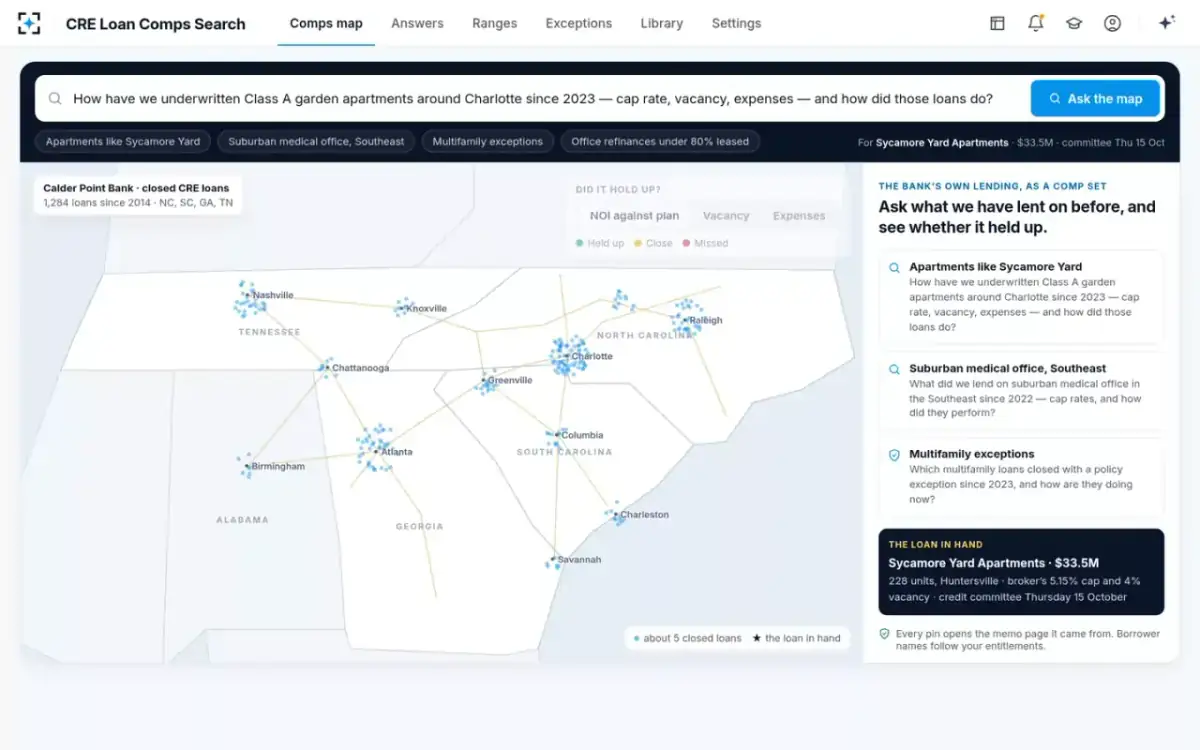Select the Apartments like Sycamore Yard chip
1200x750 pixels.
123,142
